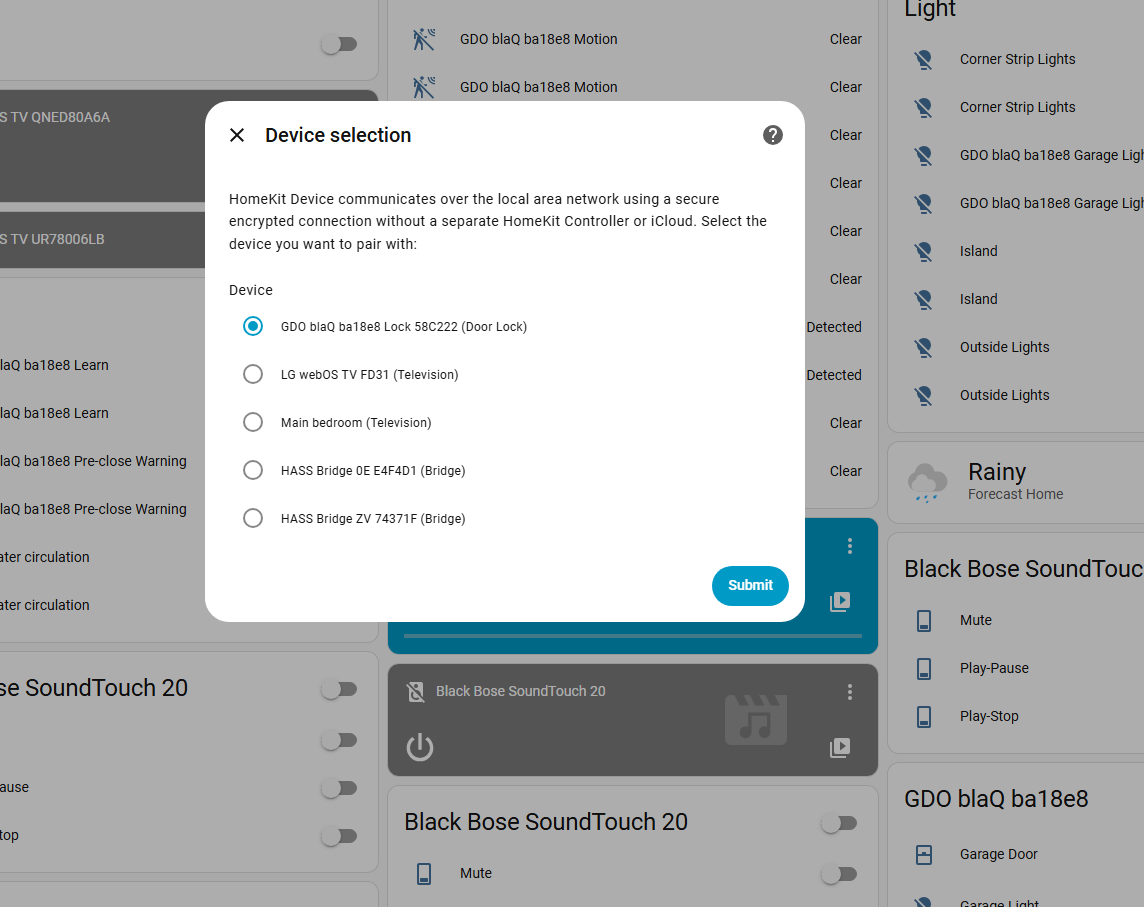Click the Garage Door icon in GDO blaQ card
The image size is (1144, 907).
[924, 854]
